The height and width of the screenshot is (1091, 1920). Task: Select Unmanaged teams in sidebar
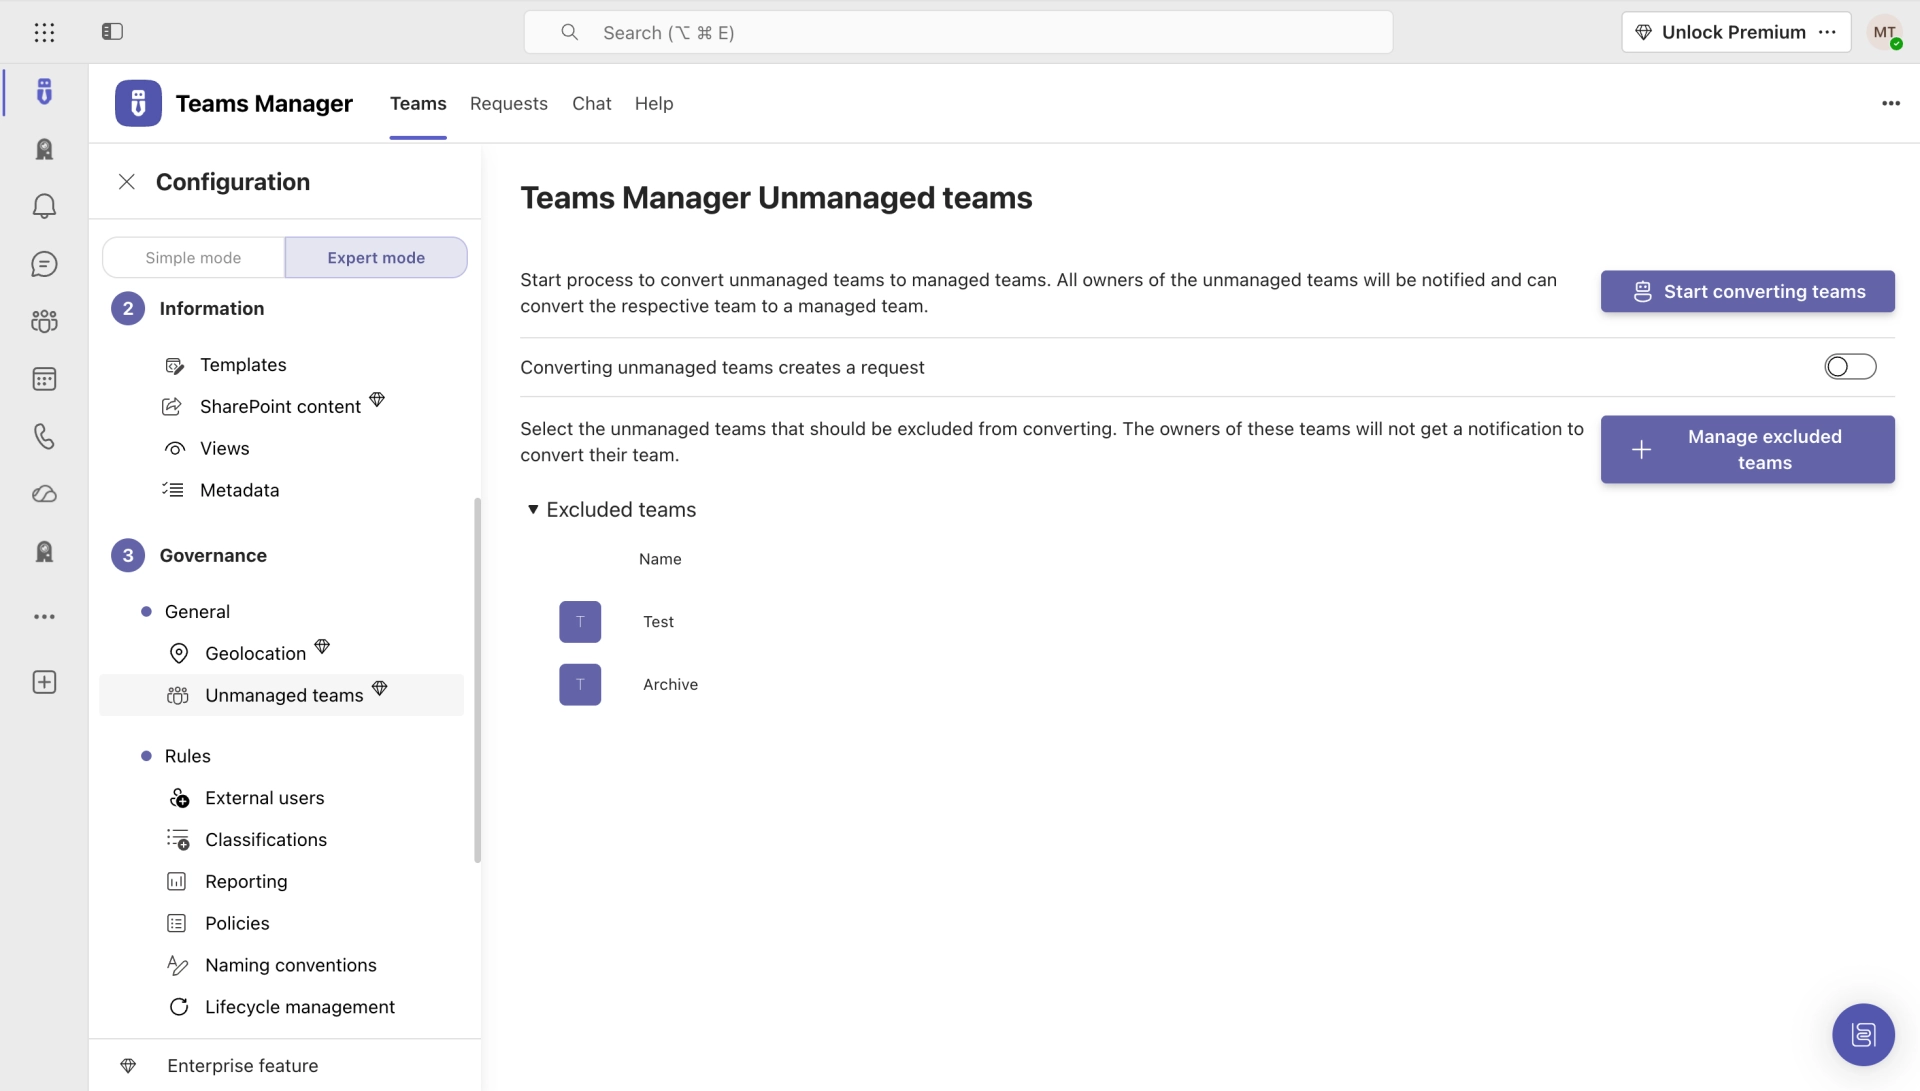(x=282, y=695)
